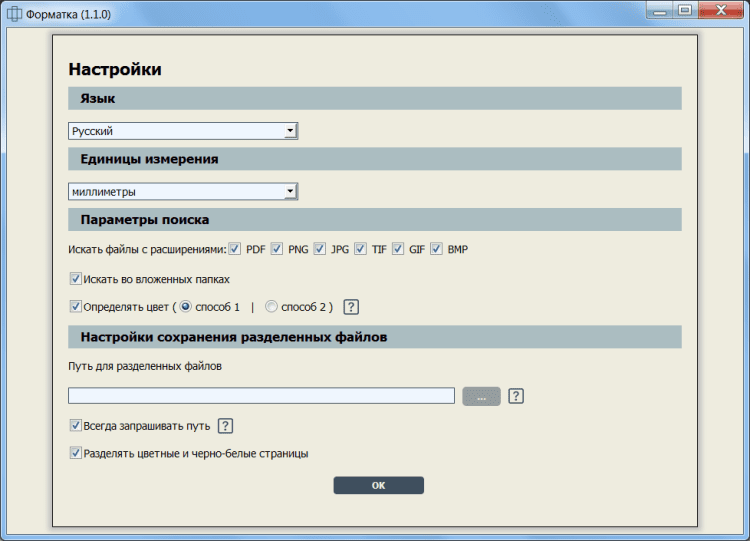Select the 'способ 1' radio button
The image size is (750, 541).
pos(186,307)
